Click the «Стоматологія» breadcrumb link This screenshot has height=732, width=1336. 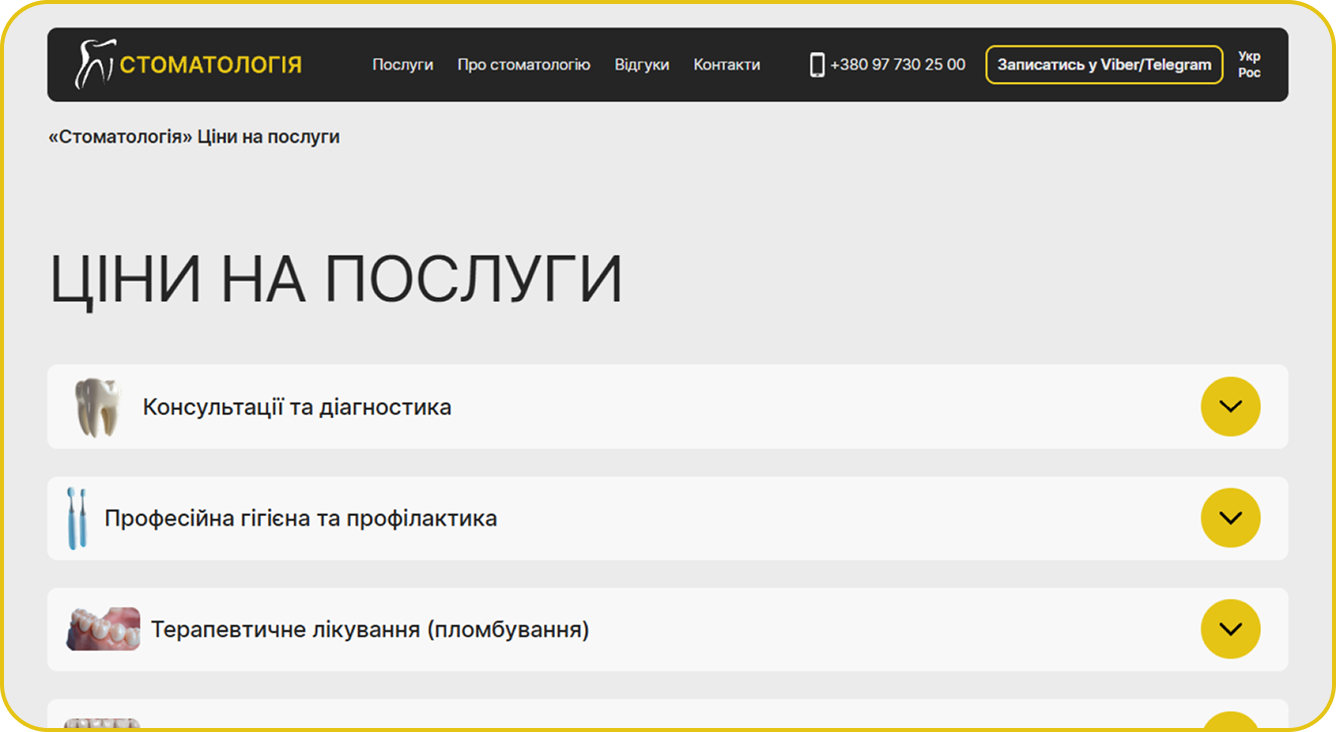tap(120, 137)
